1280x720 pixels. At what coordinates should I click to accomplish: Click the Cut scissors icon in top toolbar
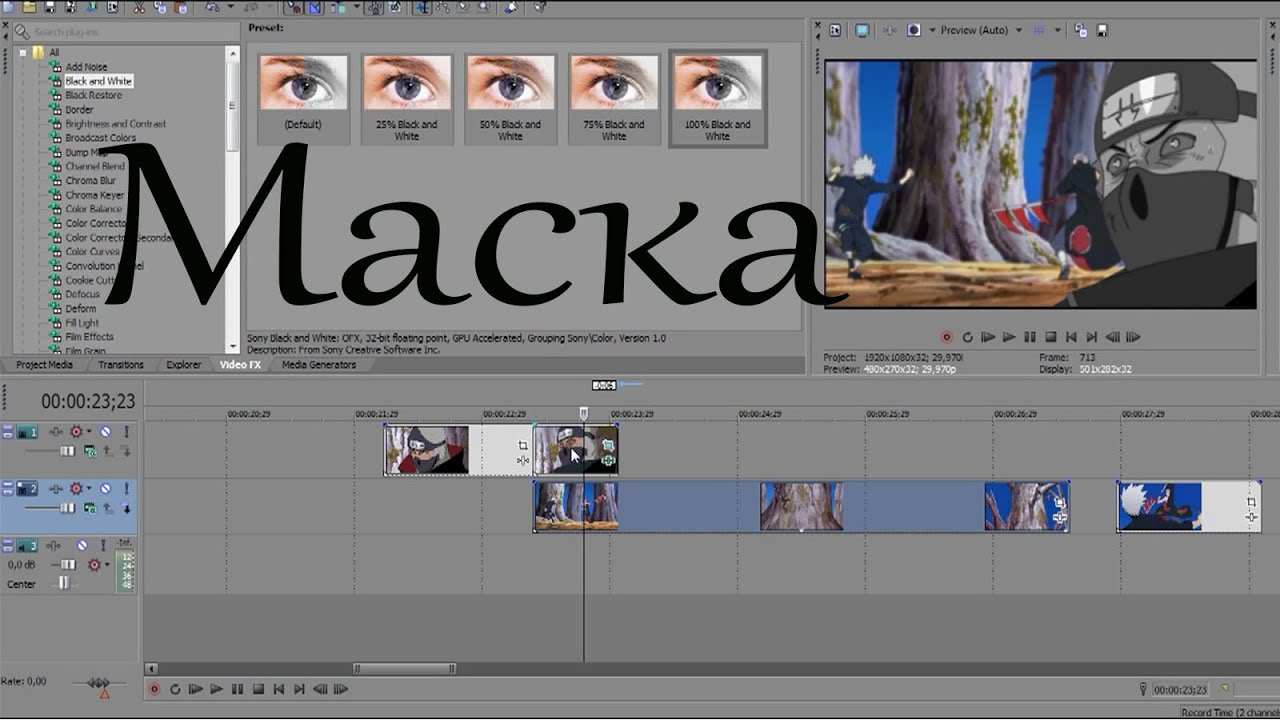coord(139,8)
